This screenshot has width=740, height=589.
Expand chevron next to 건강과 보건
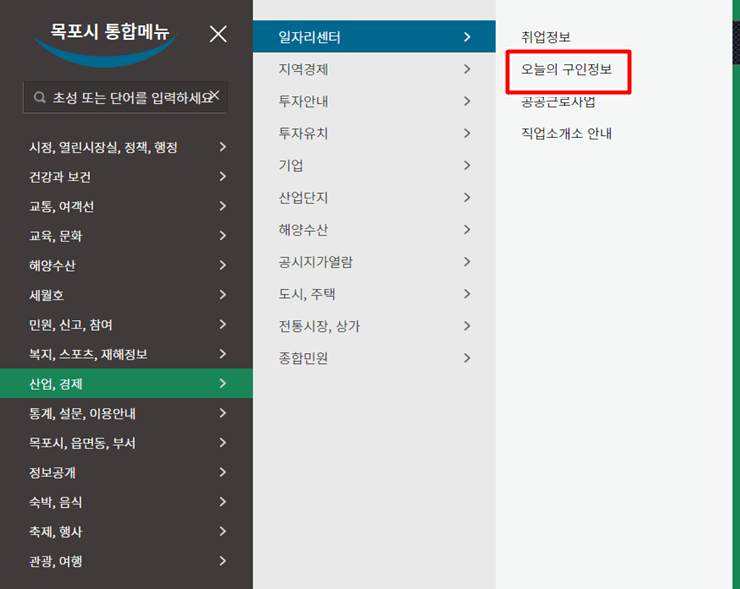(x=223, y=177)
